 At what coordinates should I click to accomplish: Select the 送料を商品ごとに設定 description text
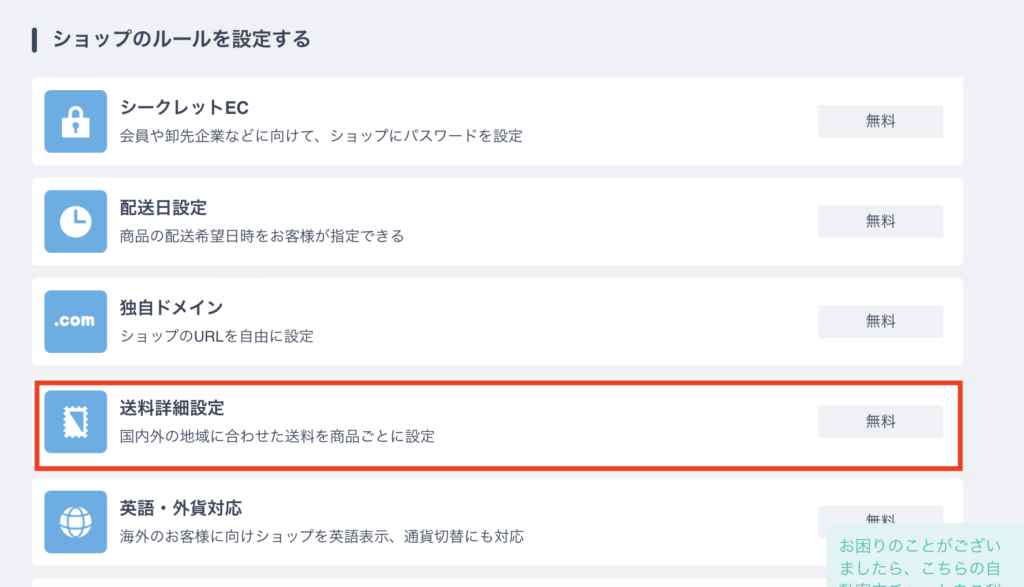pos(277,436)
